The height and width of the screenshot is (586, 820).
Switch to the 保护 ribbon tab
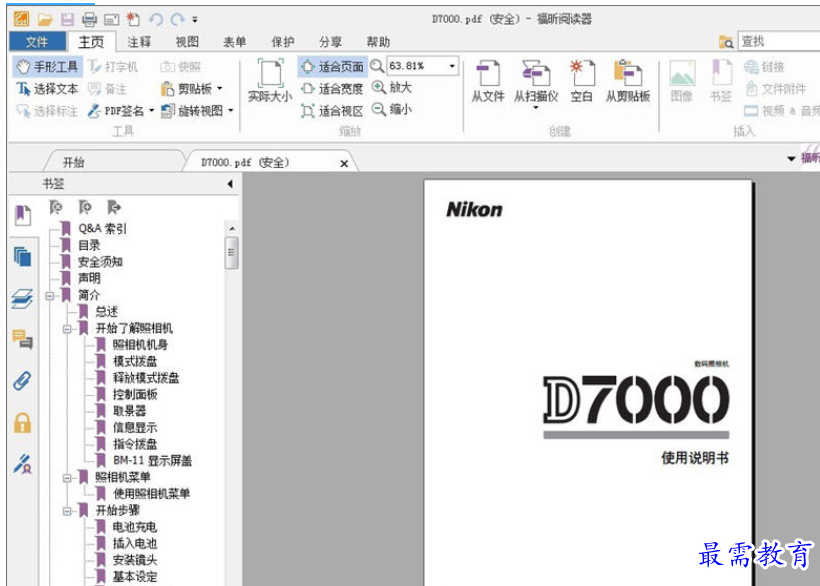click(x=282, y=42)
